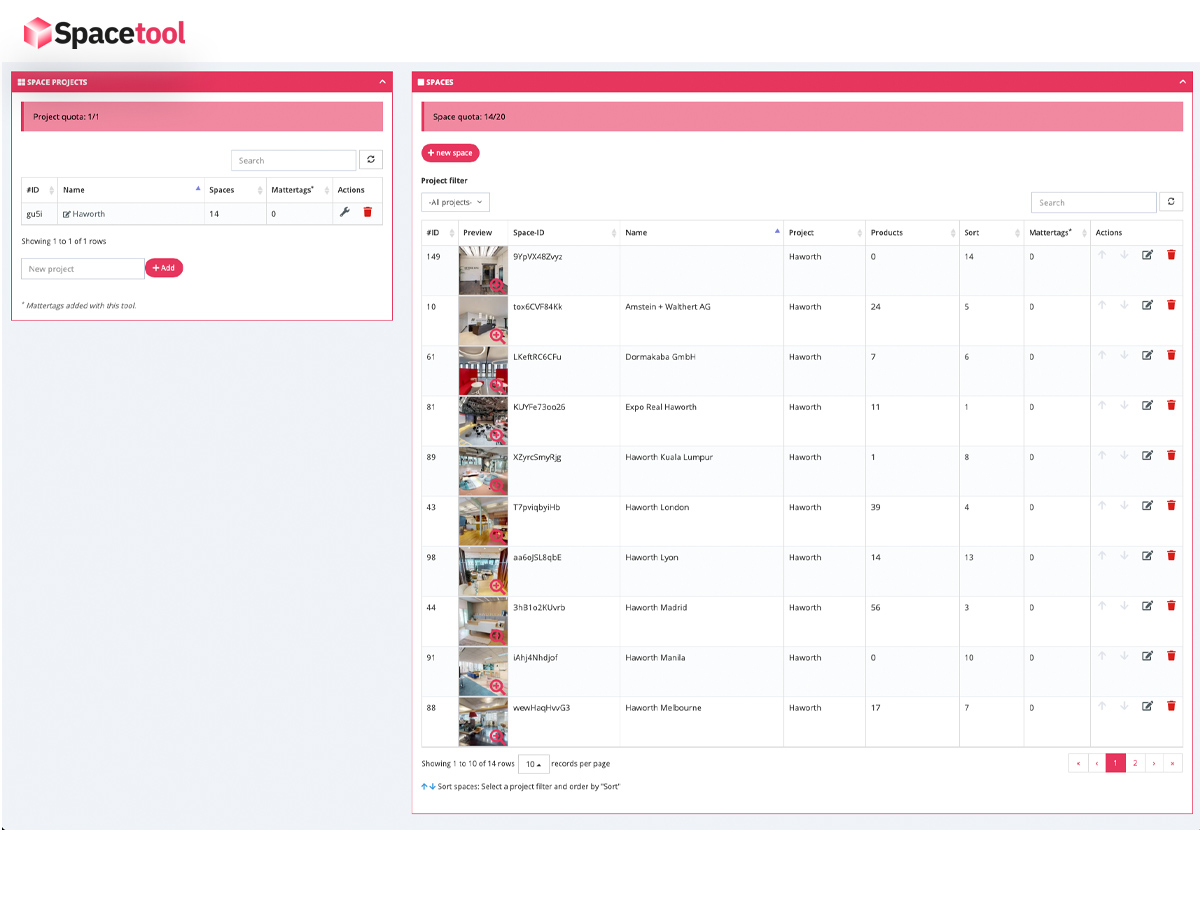Image resolution: width=1200 pixels, height=900 pixels.
Task: Focus the Spaces search field
Action: (1094, 202)
